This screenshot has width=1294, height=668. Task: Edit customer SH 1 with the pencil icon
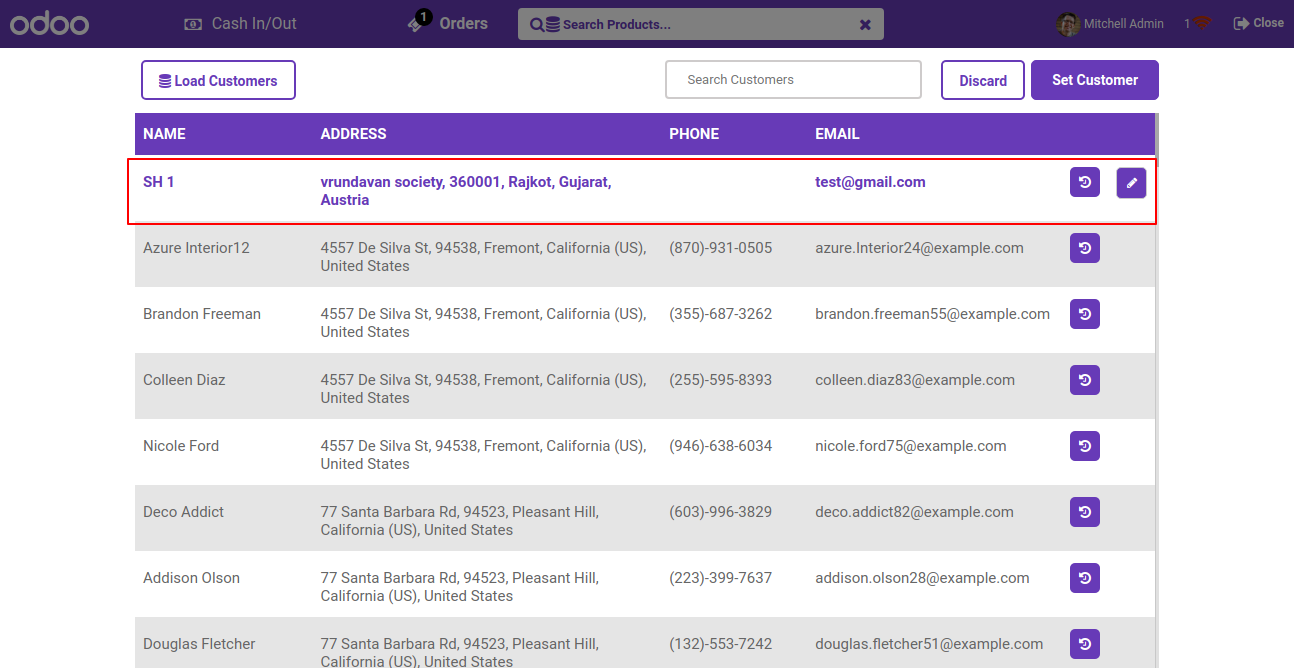coord(1131,183)
